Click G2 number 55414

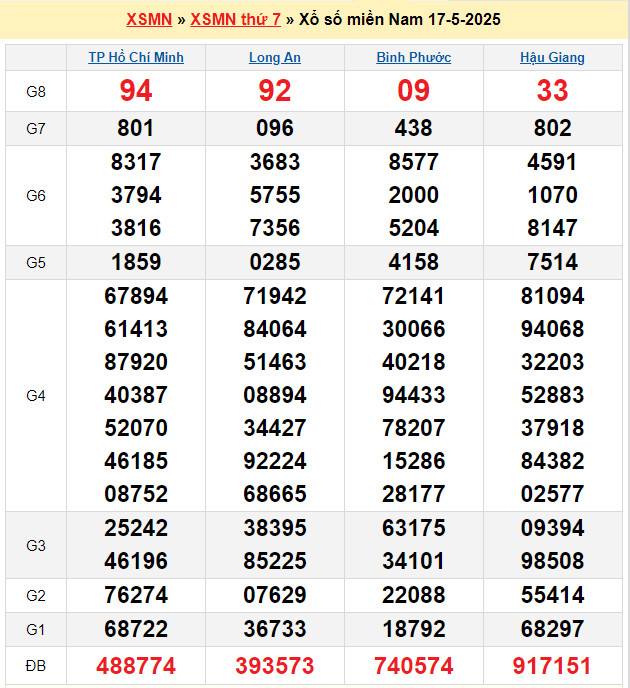(x=552, y=595)
